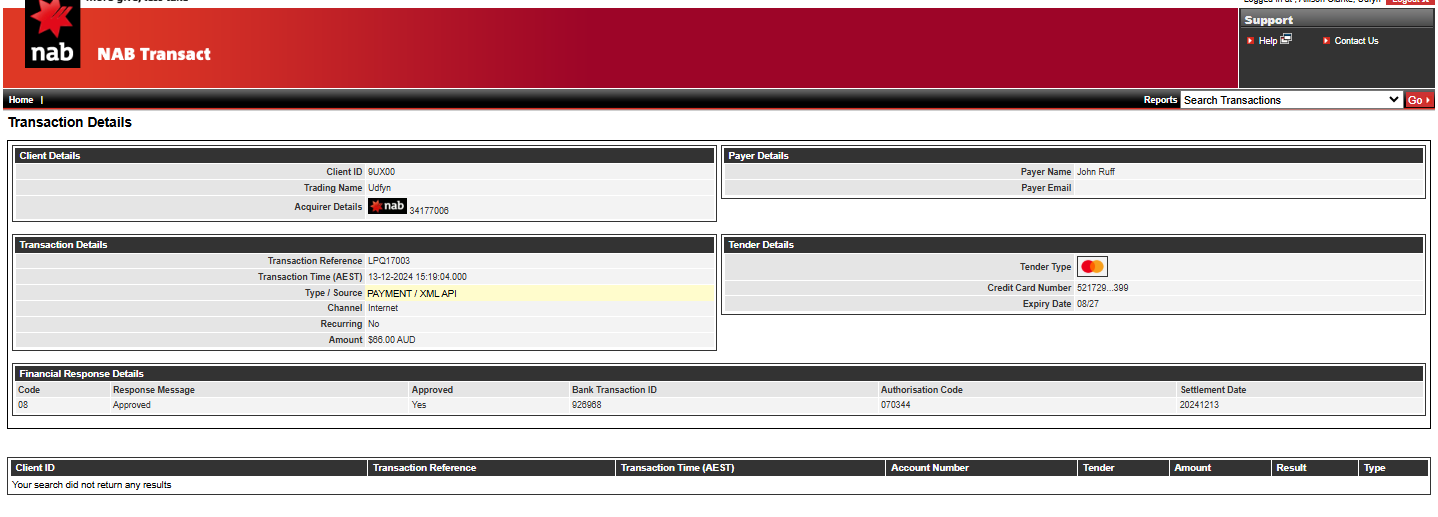Select the transaction time 13-12-2024 15:19:04.000
This screenshot has width=1438, height=517.
417,277
